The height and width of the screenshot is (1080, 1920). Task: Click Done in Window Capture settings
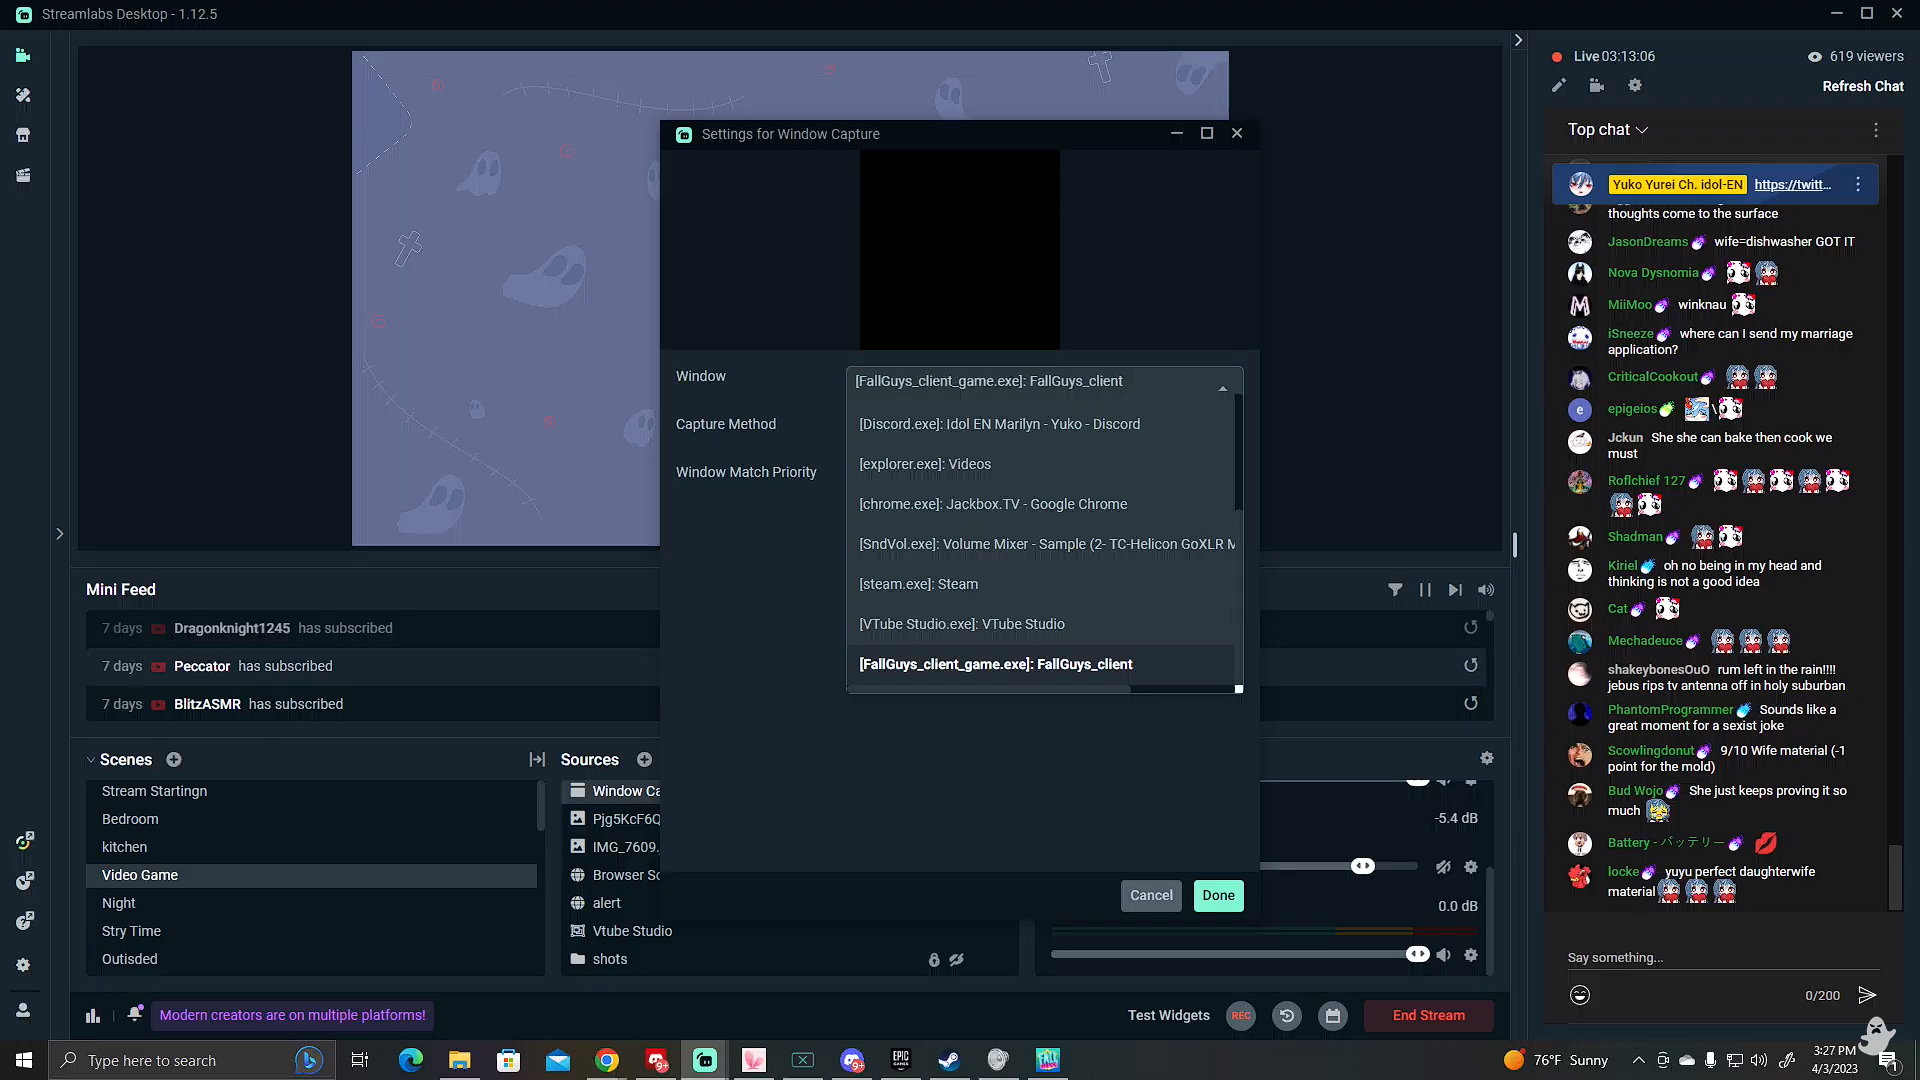pyautogui.click(x=1218, y=896)
